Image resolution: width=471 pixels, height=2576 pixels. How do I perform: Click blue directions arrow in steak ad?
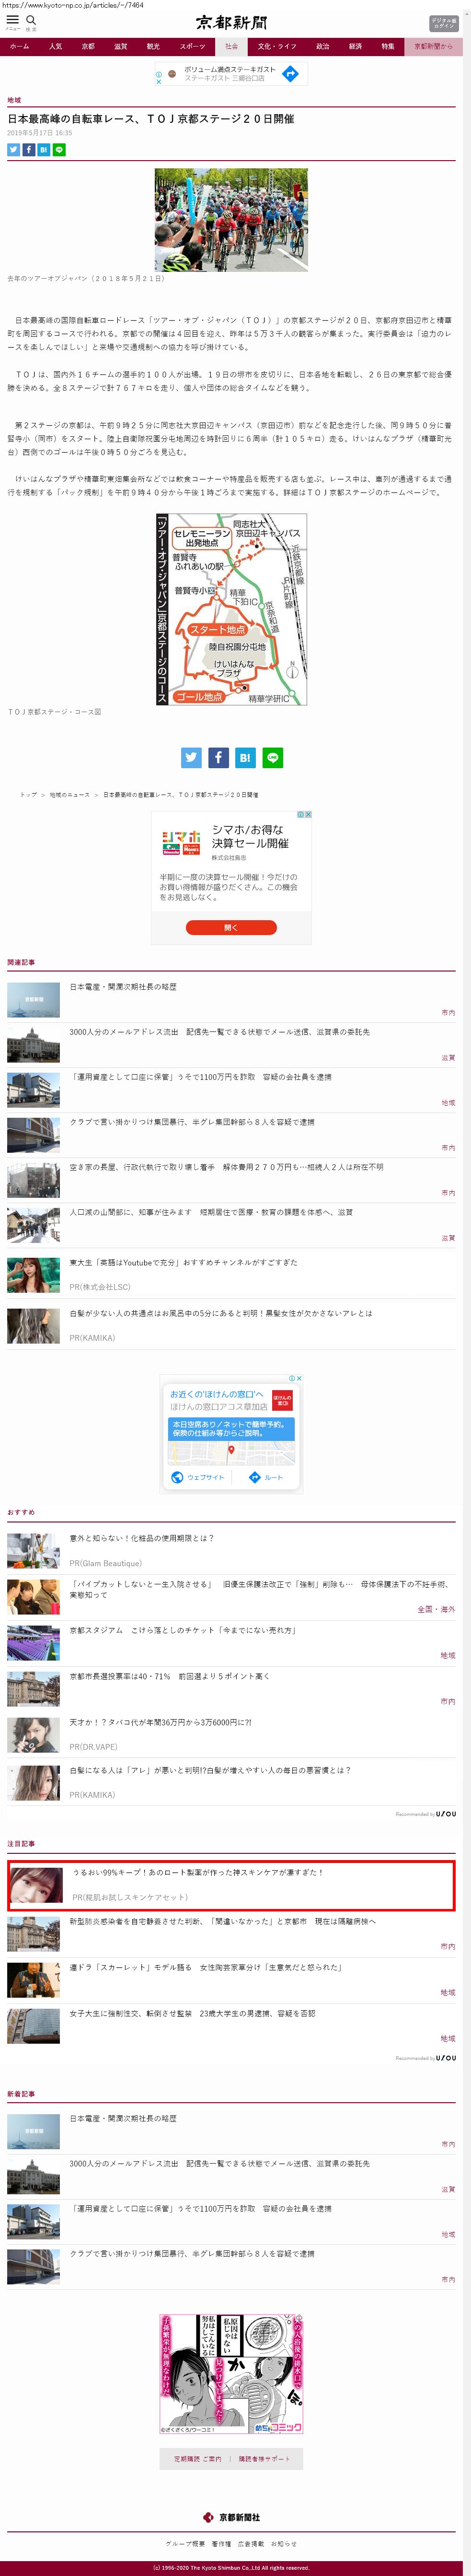coord(290,73)
